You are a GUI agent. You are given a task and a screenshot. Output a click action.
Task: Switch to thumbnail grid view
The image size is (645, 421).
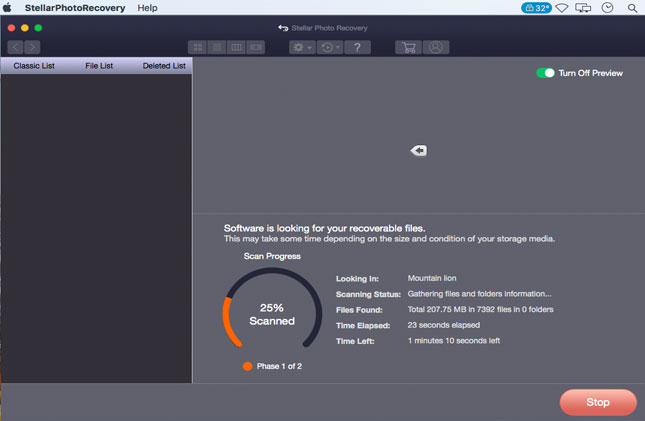pos(197,47)
